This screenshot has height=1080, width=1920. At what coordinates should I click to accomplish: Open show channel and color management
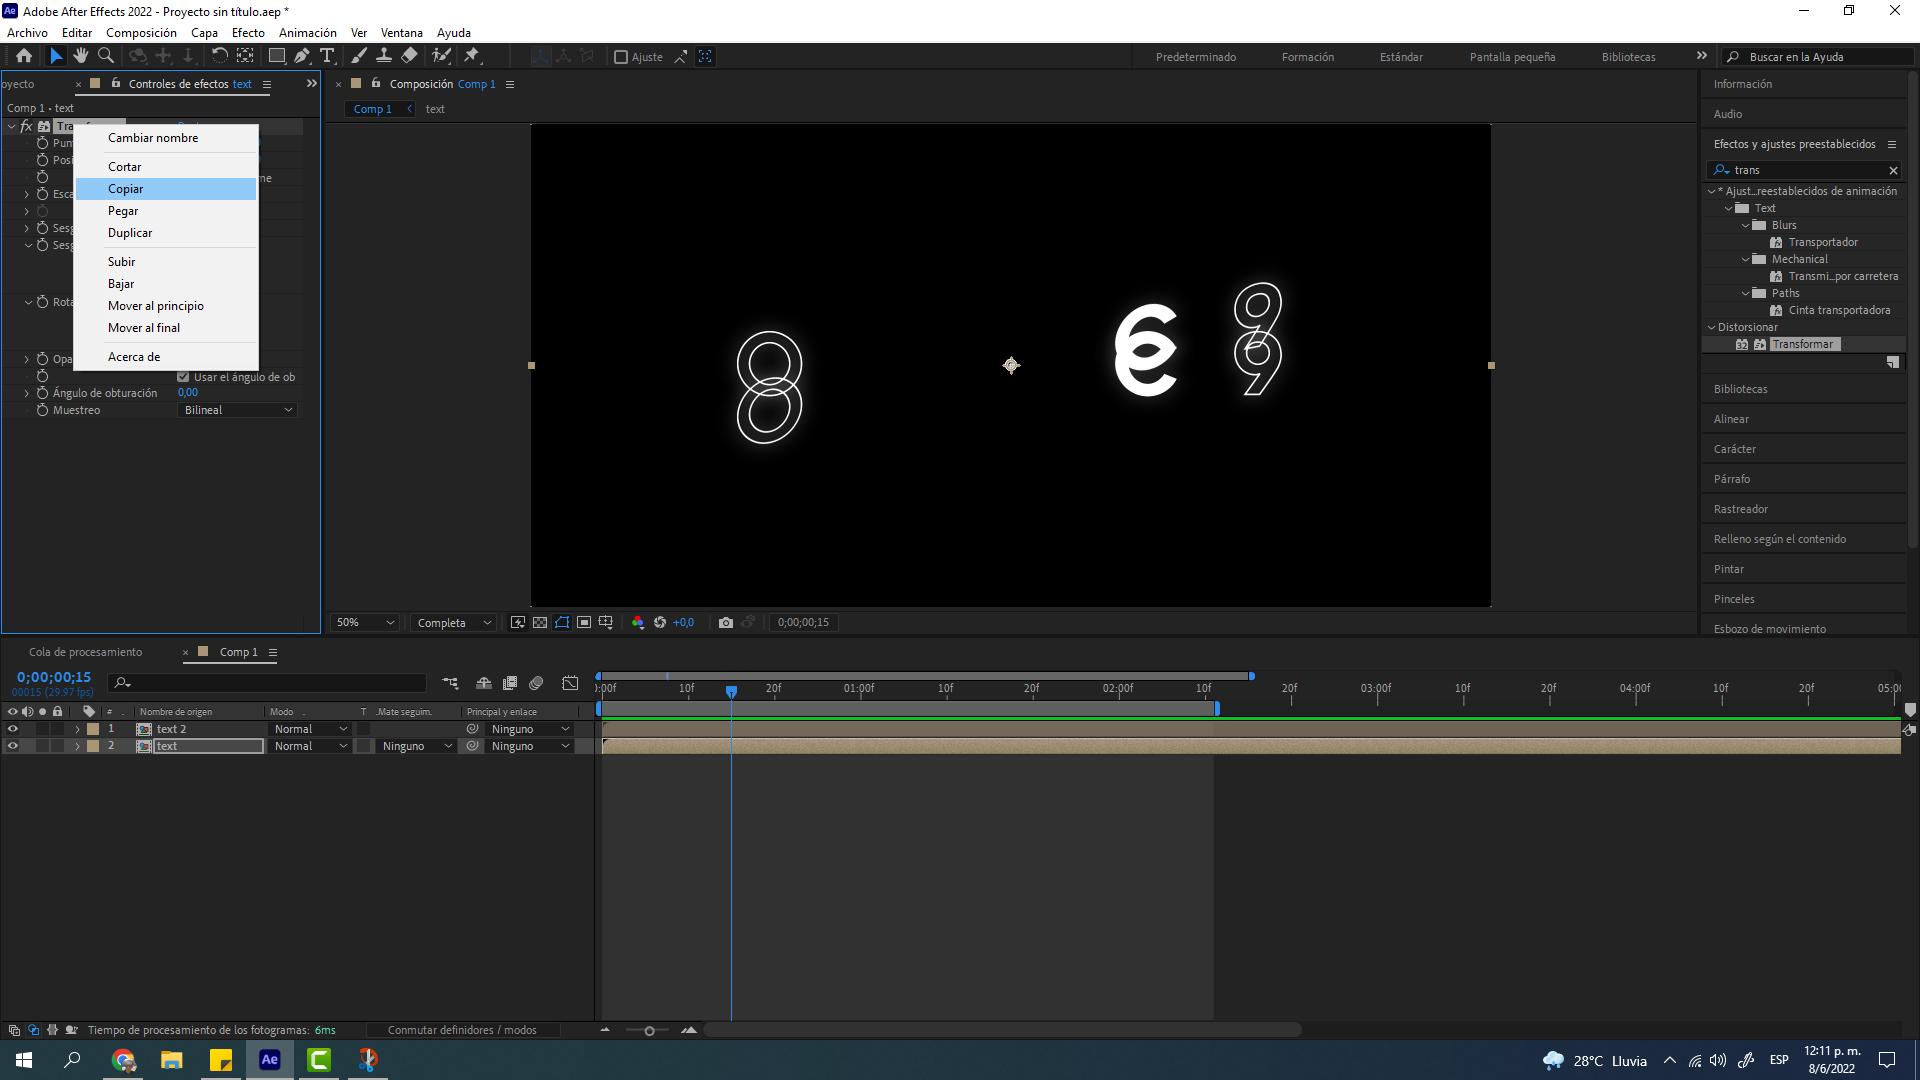coord(638,622)
